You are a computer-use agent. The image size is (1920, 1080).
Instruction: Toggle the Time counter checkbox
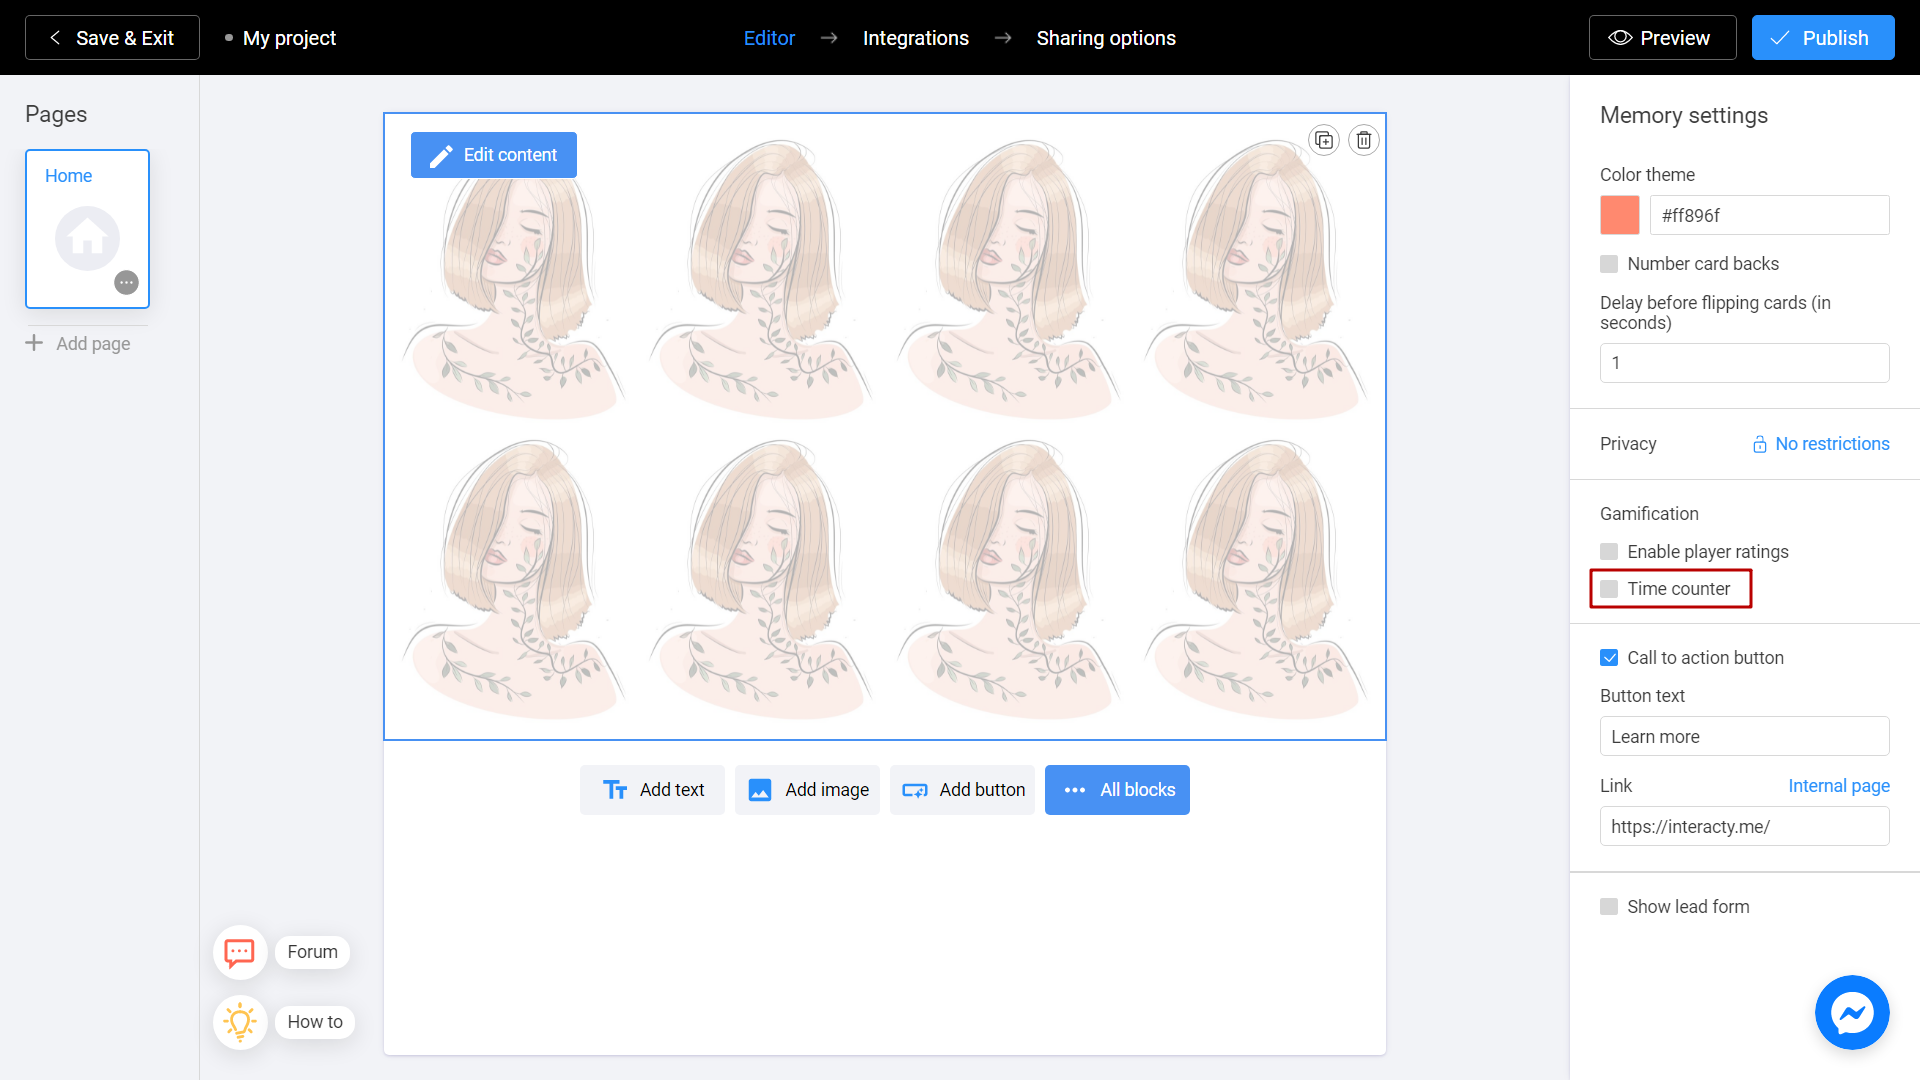(1609, 588)
